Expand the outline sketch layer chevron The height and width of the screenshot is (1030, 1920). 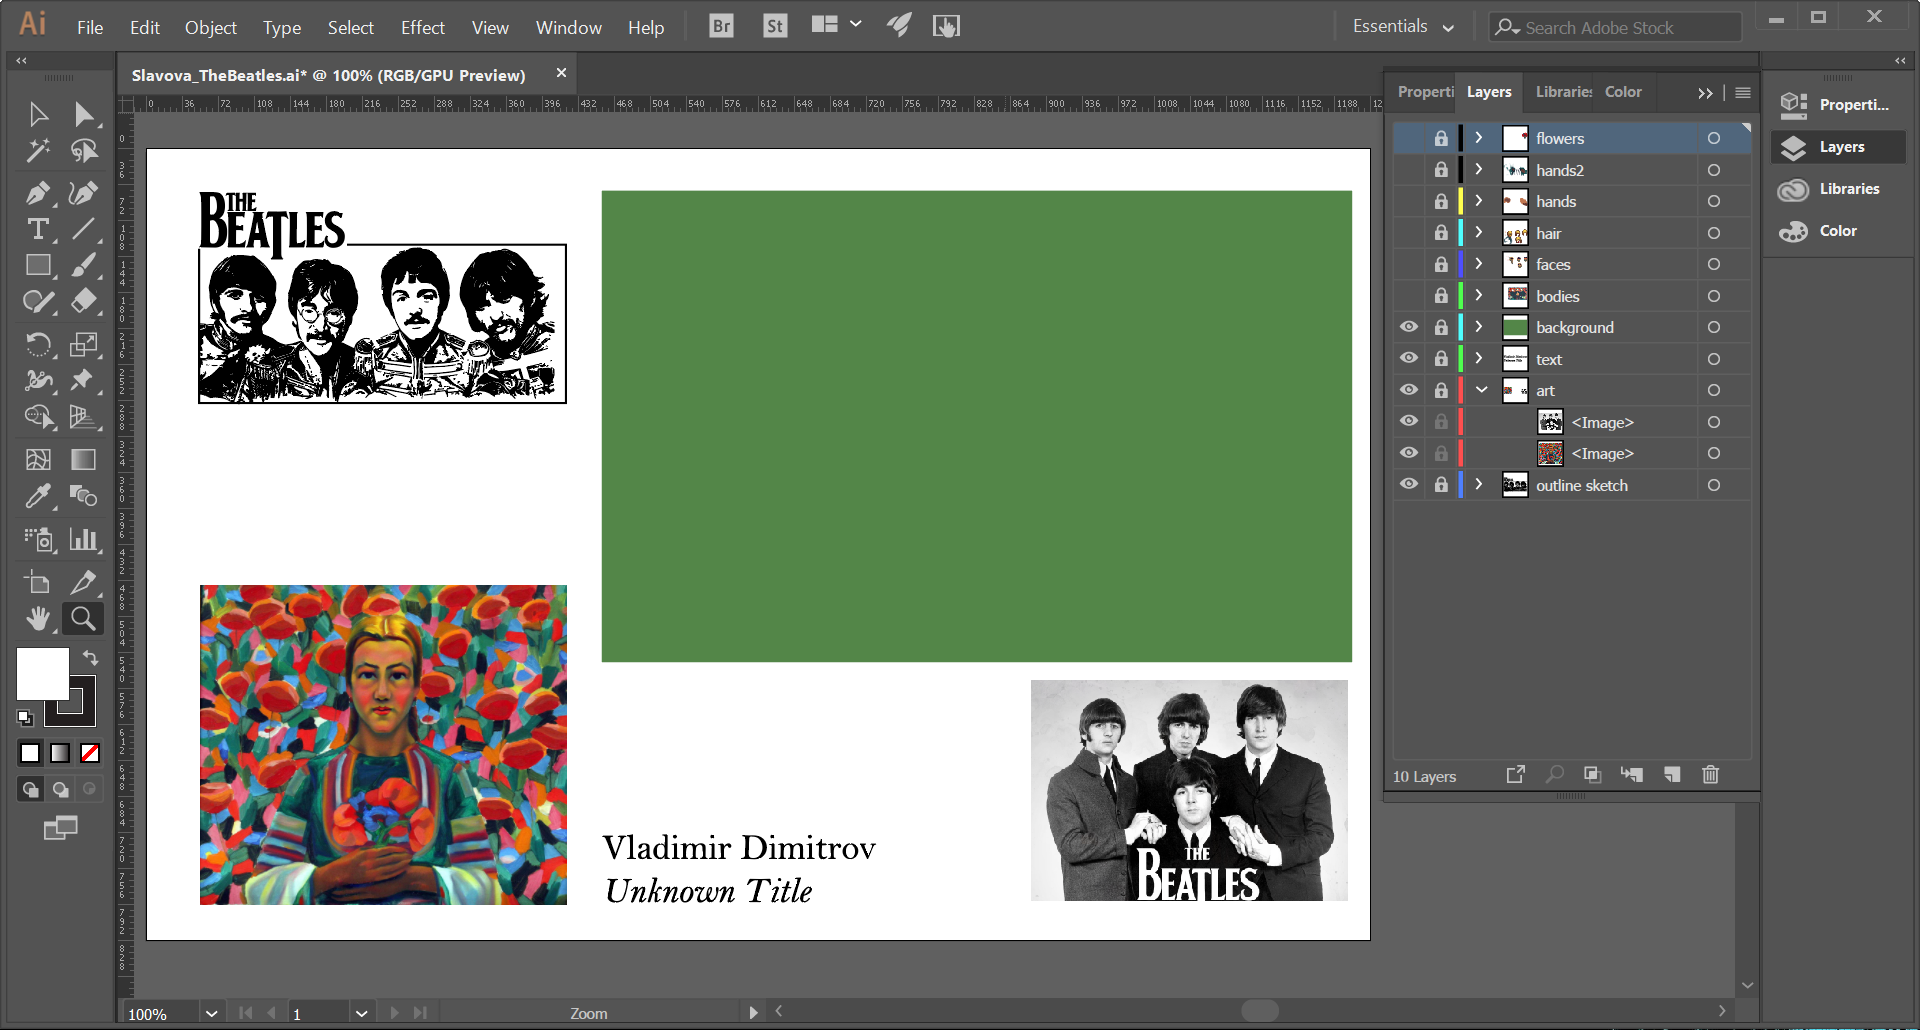(x=1479, y=484)
